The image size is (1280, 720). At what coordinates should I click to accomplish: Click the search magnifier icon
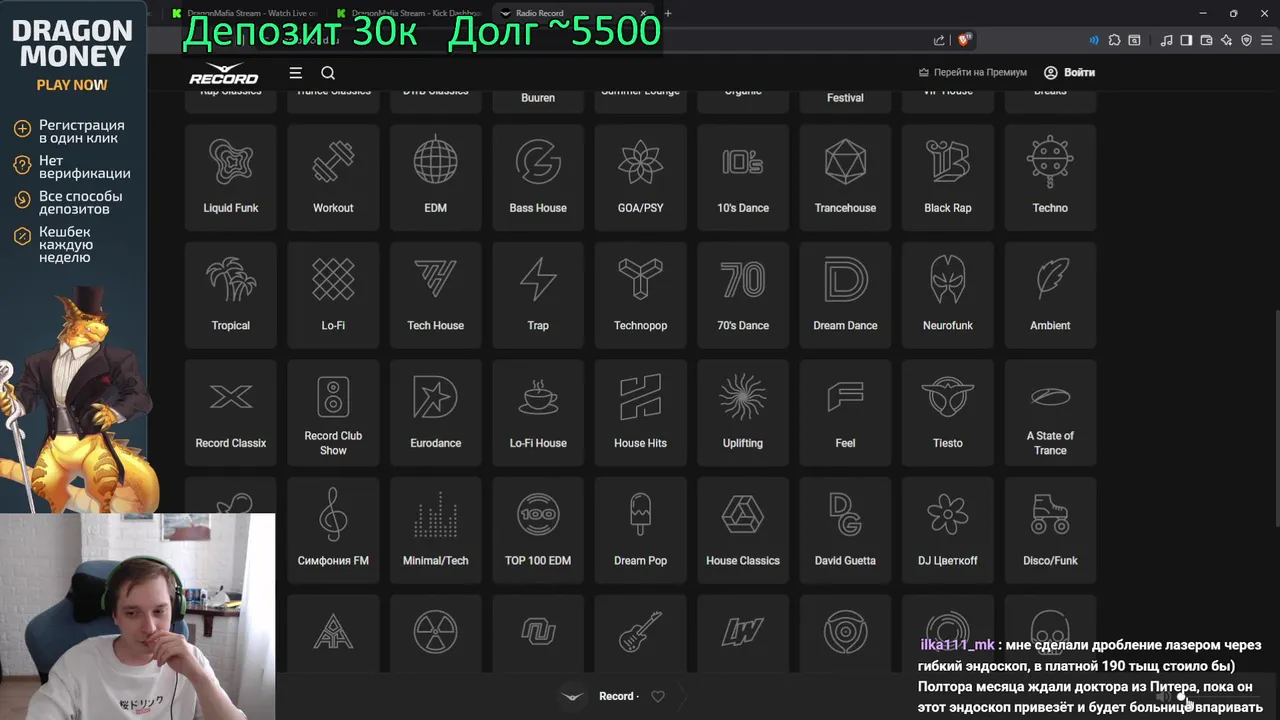tap(328, 73)
